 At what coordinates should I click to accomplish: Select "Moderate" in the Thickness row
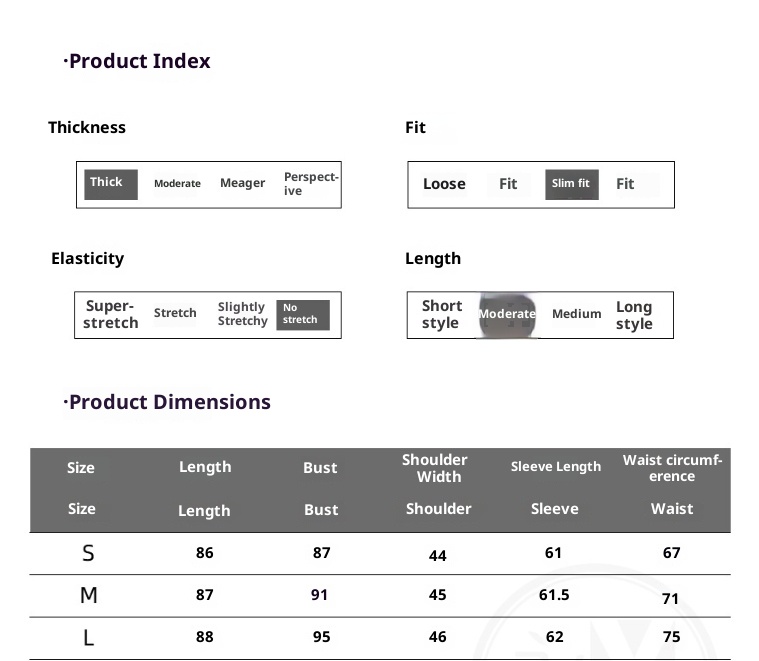coord(177,184)
